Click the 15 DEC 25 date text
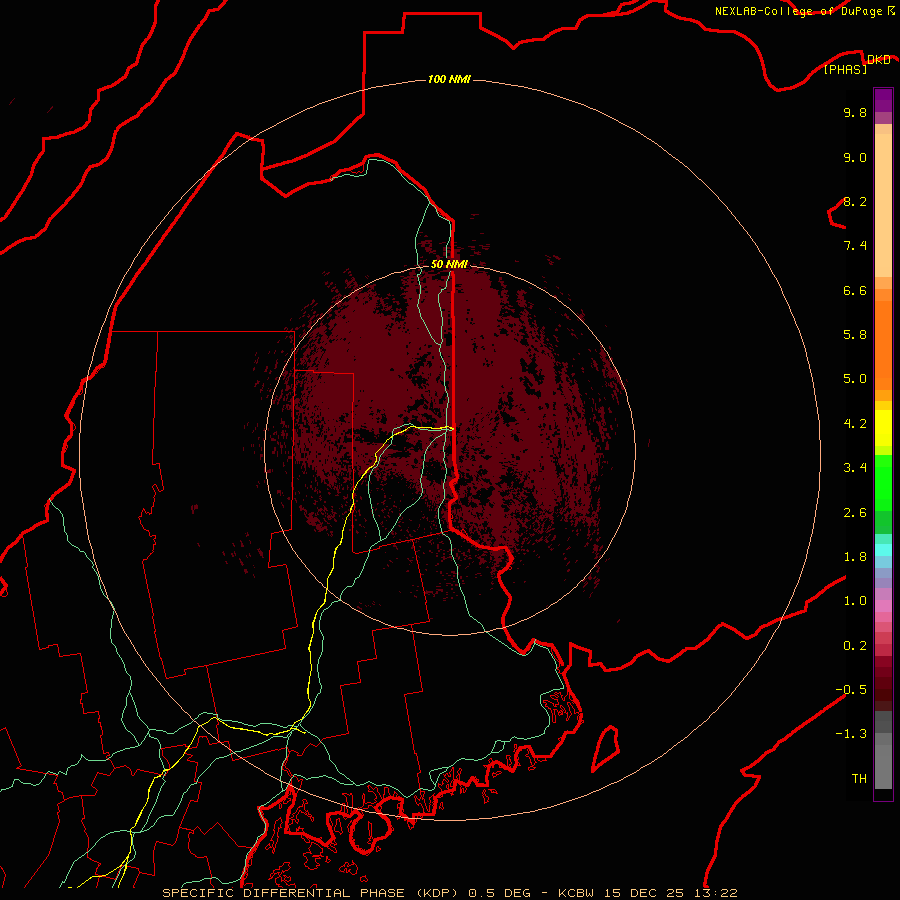The width and height of the screenshot is (900, 900). coord(645,893)
